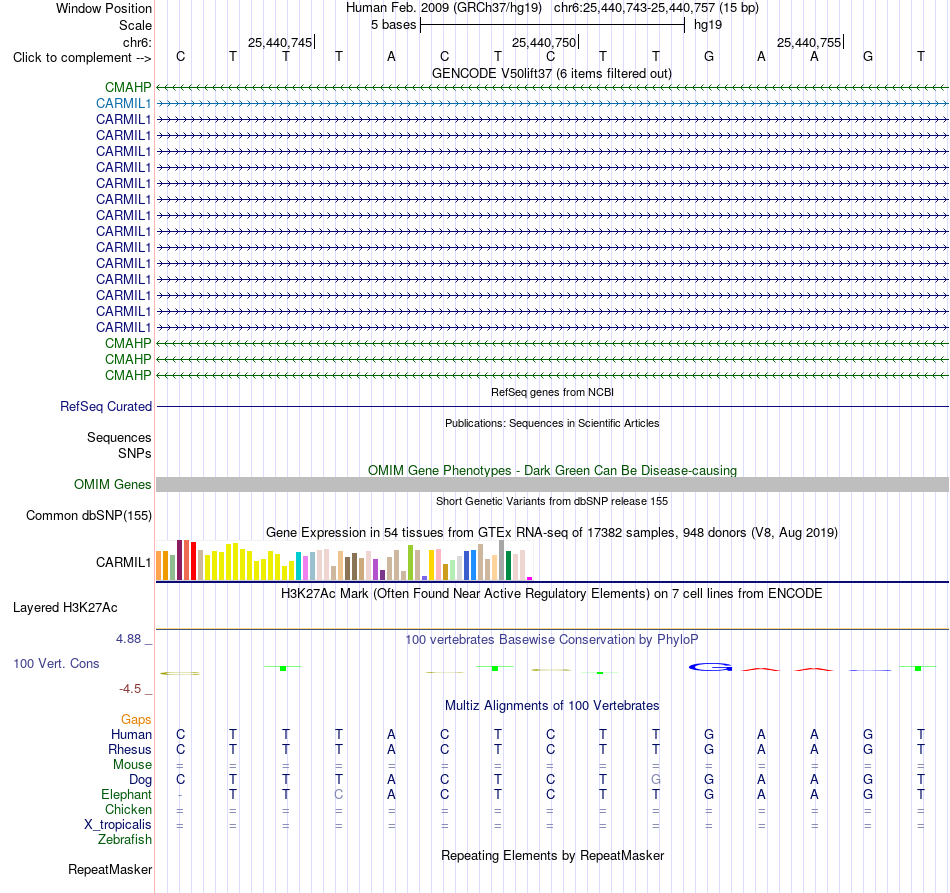Screen dimensions: 950x893
Task: Click the "Layered H3K27Ac" track label
Action: pos(65,608)
